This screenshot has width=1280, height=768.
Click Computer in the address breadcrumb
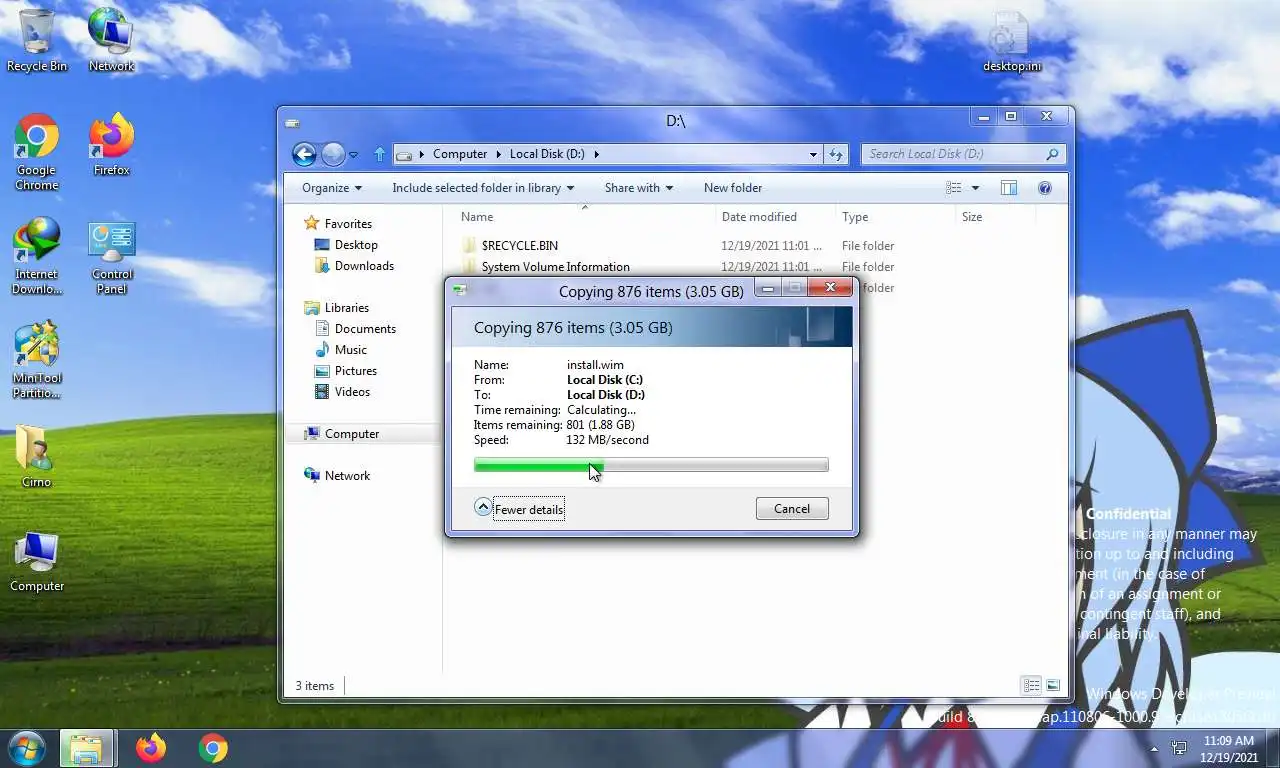point(460,154)
